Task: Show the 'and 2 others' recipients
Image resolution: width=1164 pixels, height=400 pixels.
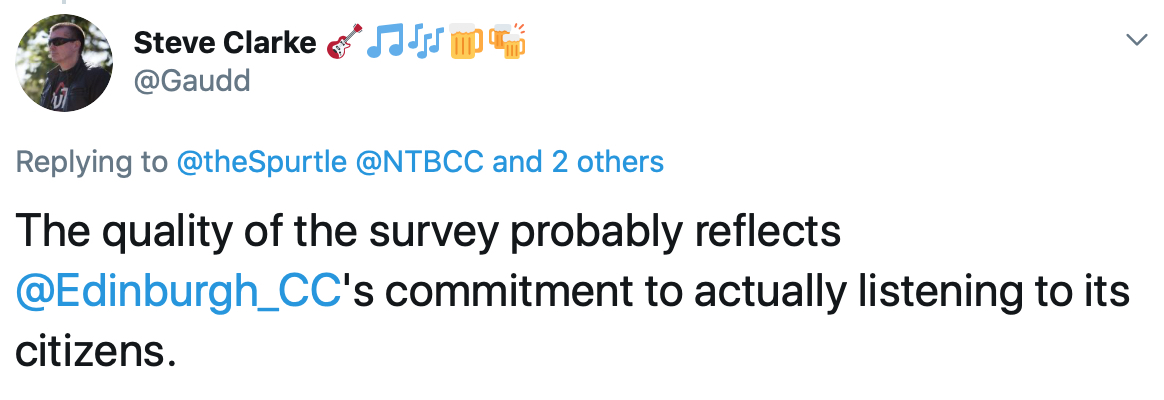Action: 578,161
